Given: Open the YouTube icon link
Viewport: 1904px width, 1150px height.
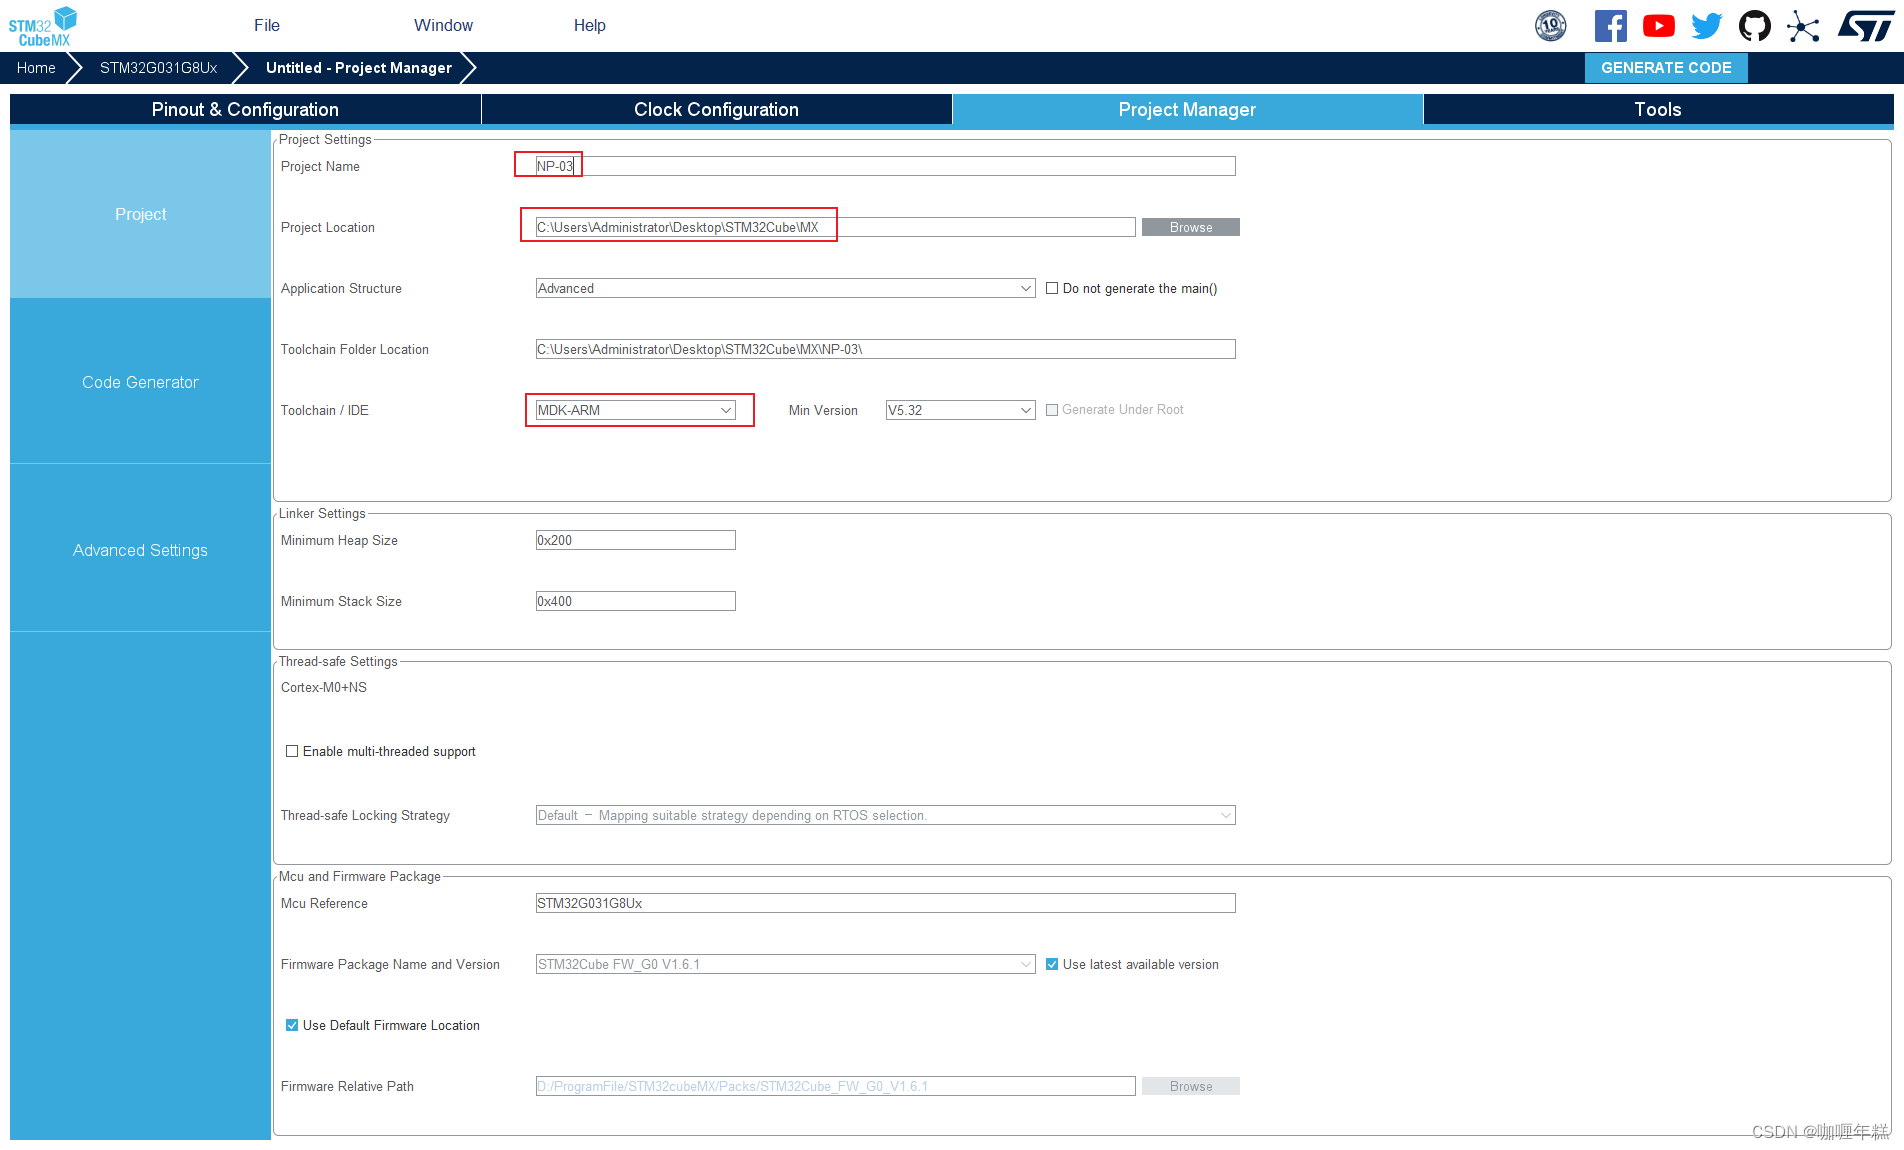Looking at the screenshot, I should coord(1658,26).
